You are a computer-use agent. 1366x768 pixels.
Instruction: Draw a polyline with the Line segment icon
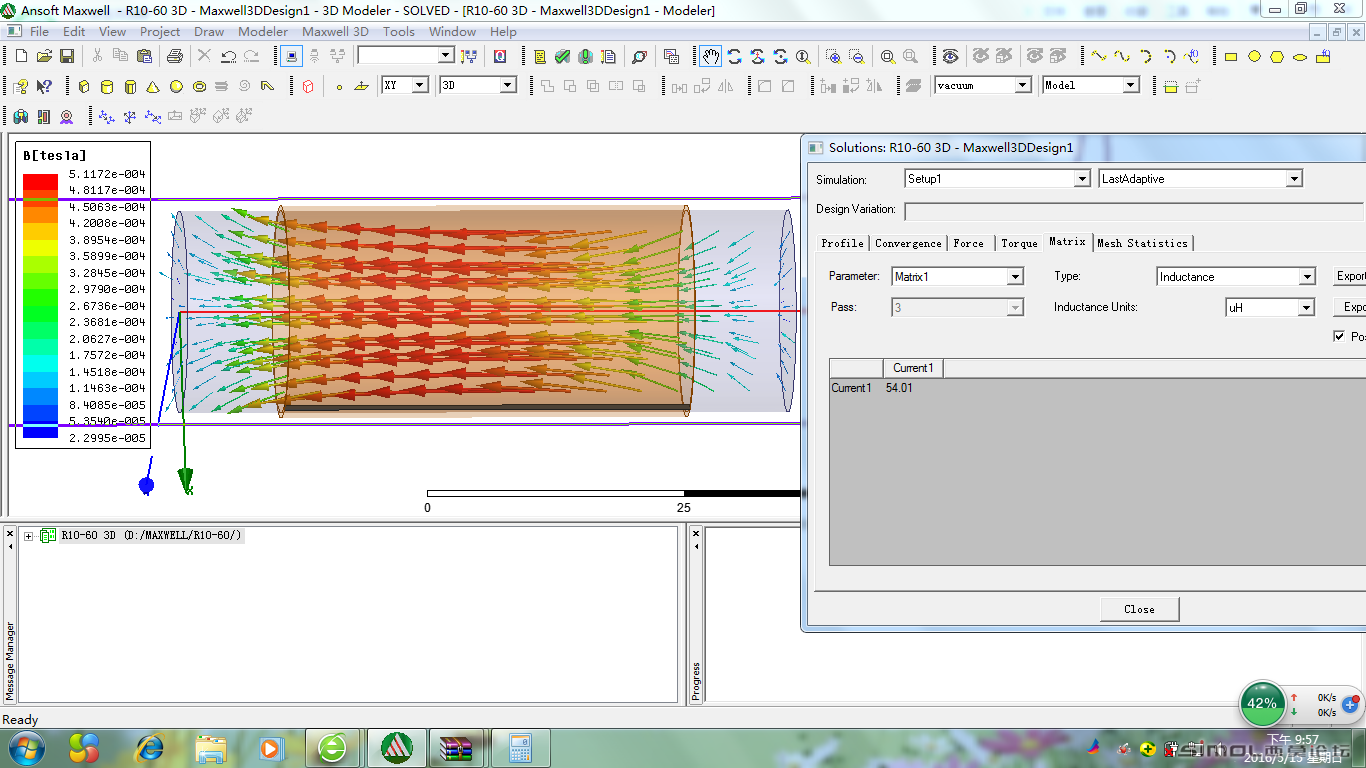[x=1099, y=56]
